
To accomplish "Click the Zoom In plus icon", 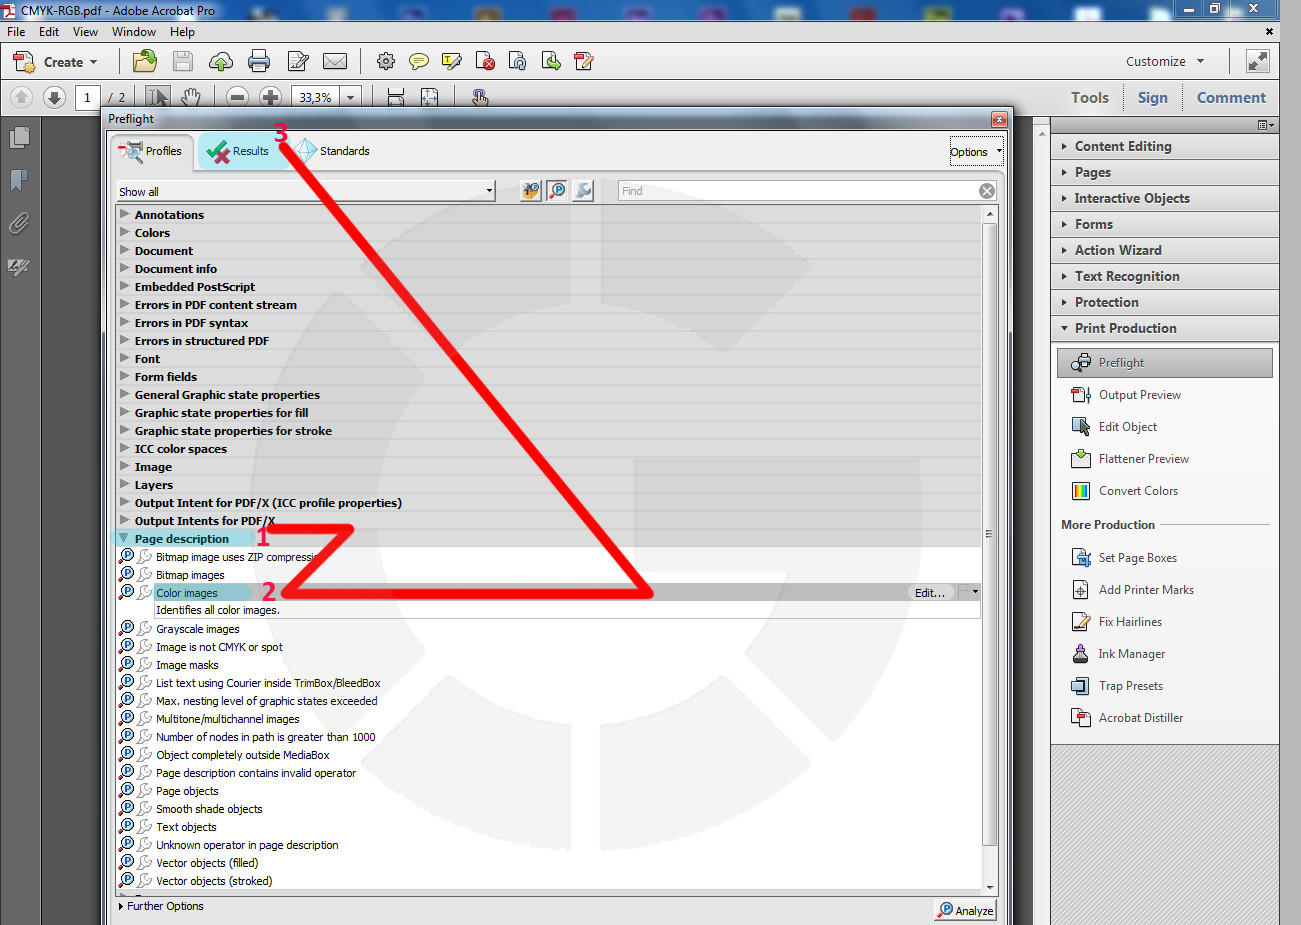I will tap(270, 97).
